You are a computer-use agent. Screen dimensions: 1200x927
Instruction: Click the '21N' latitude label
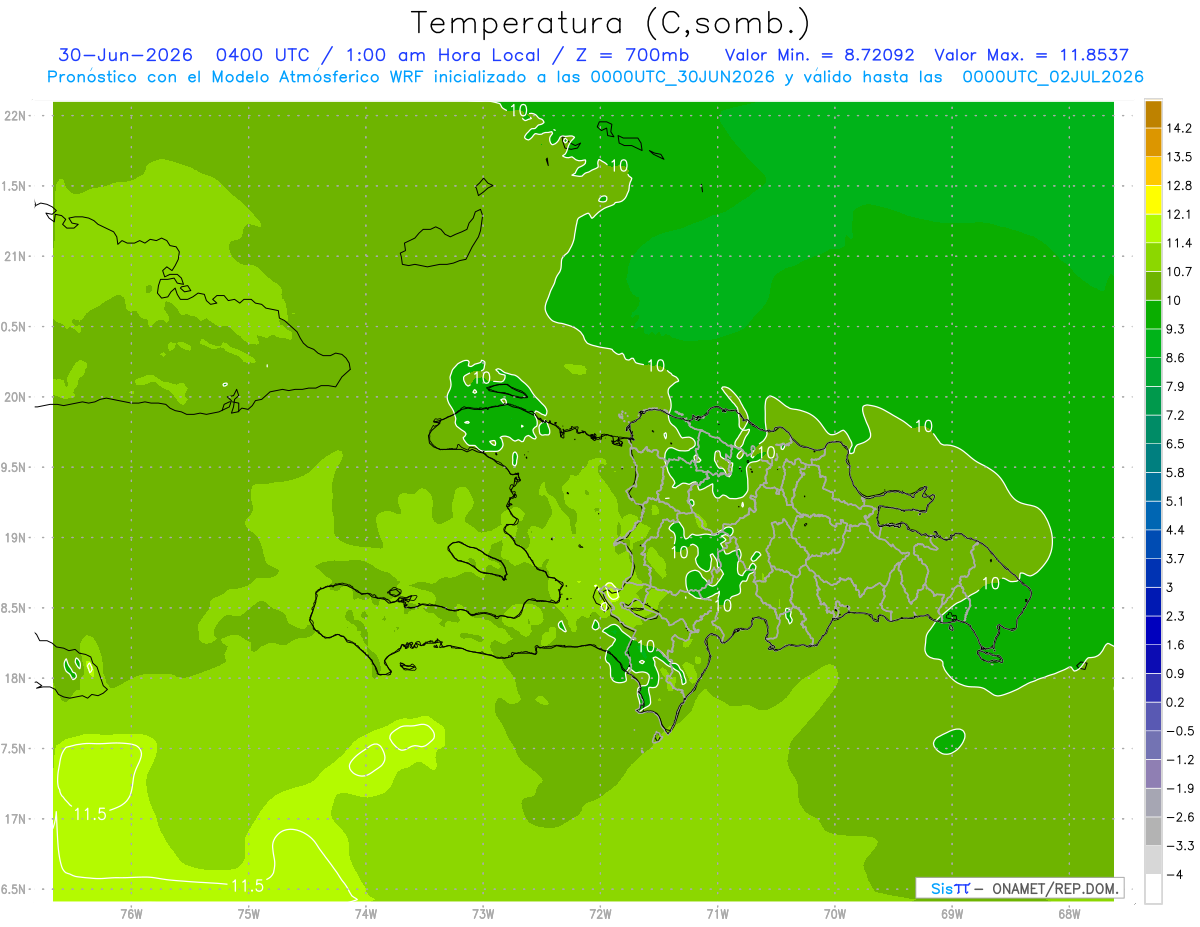coord(15,256)
